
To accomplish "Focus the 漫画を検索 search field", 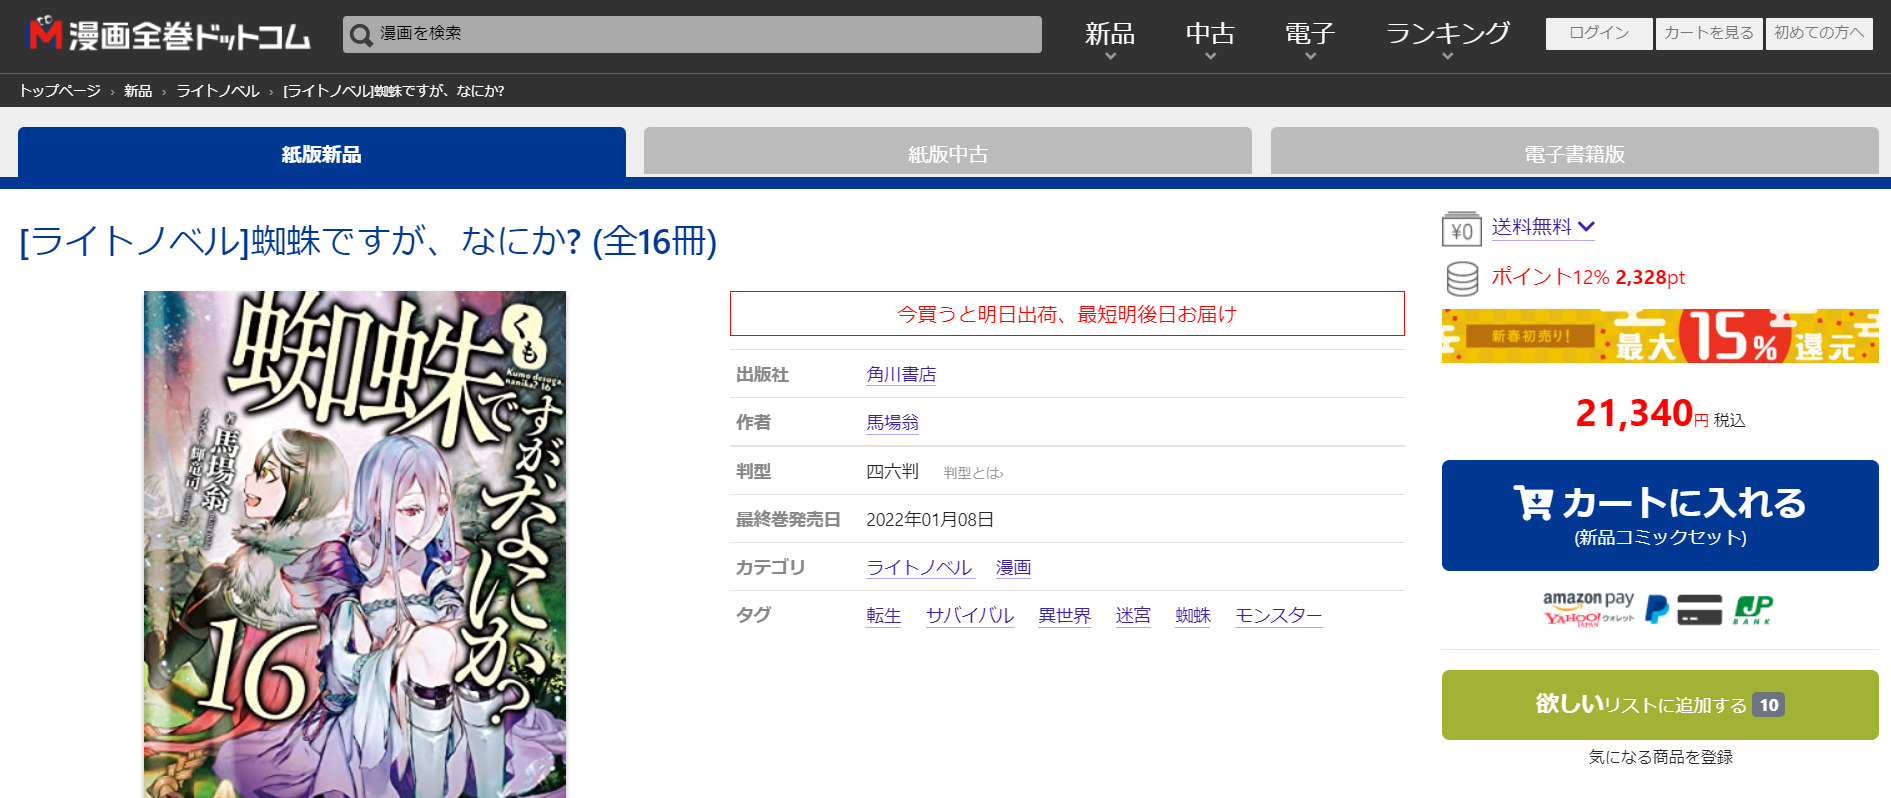I will pyautogui.click(x=692, y=34).
